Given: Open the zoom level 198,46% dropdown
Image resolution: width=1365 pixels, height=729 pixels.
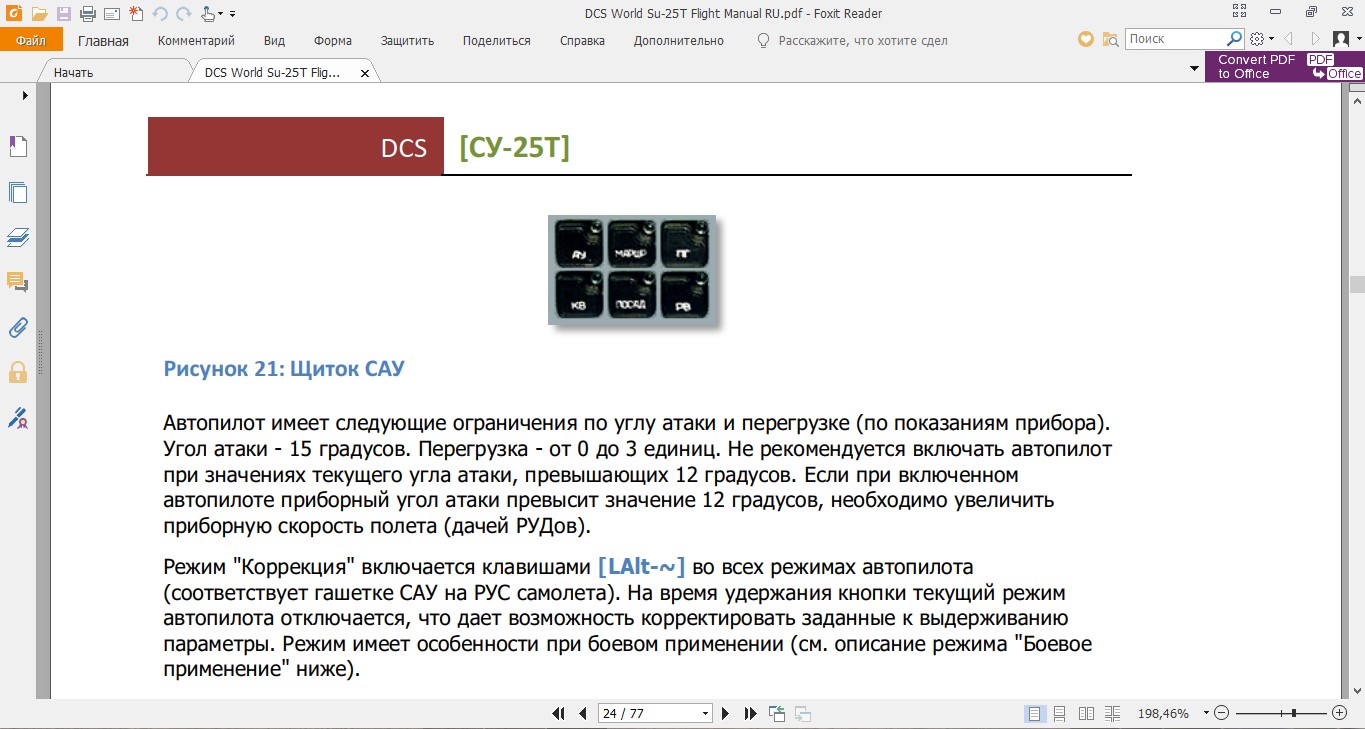Looking at the screenshot, I should 1206,713.
